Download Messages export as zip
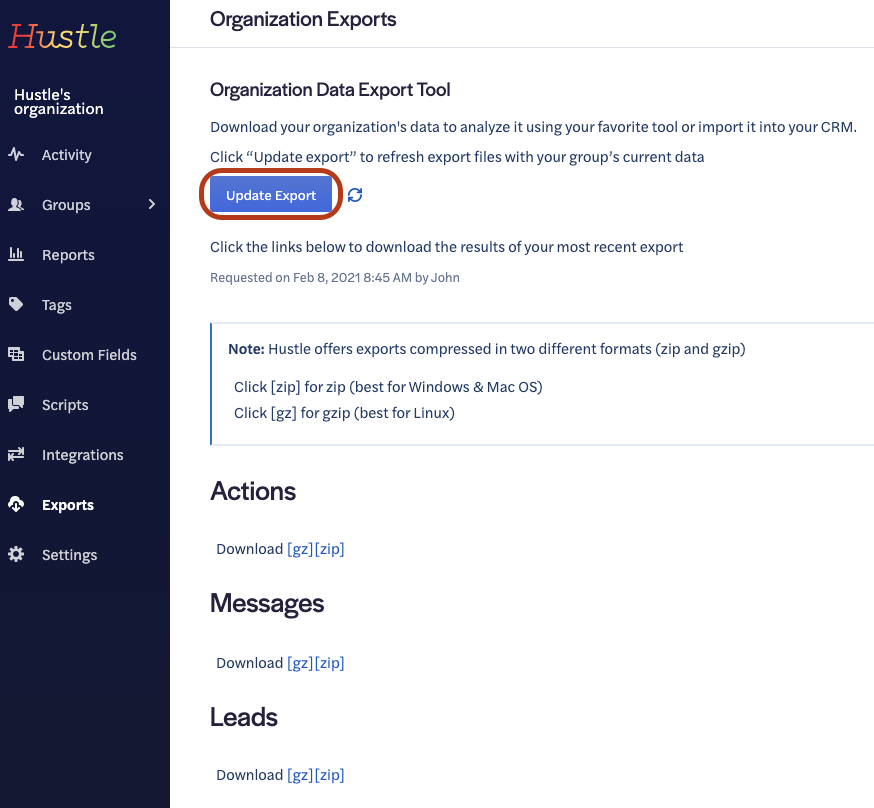 tap(330, 663)
